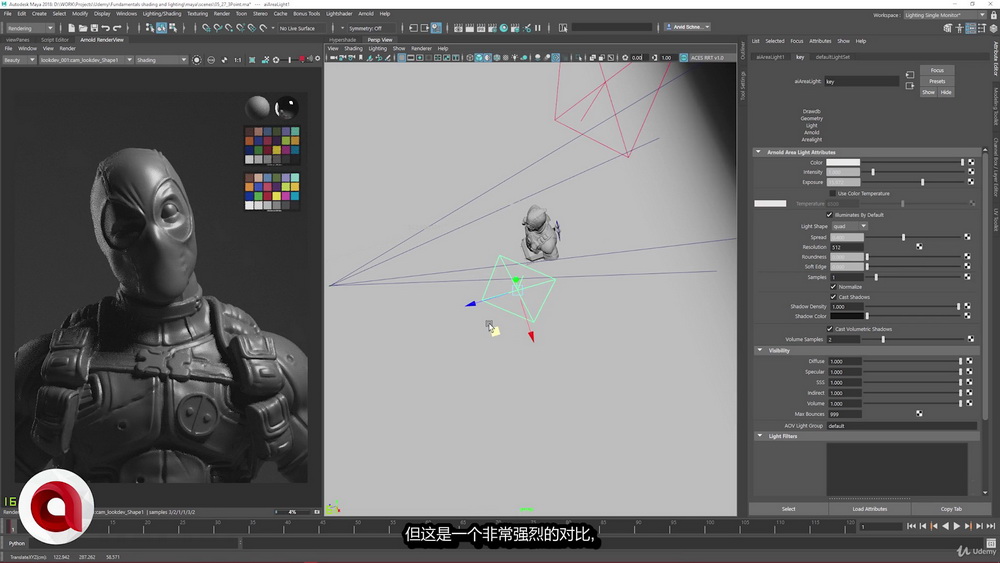Click the Play Forwards icon on the timeline
This screenshot has height=563, width=1000.
pos(956,527)
